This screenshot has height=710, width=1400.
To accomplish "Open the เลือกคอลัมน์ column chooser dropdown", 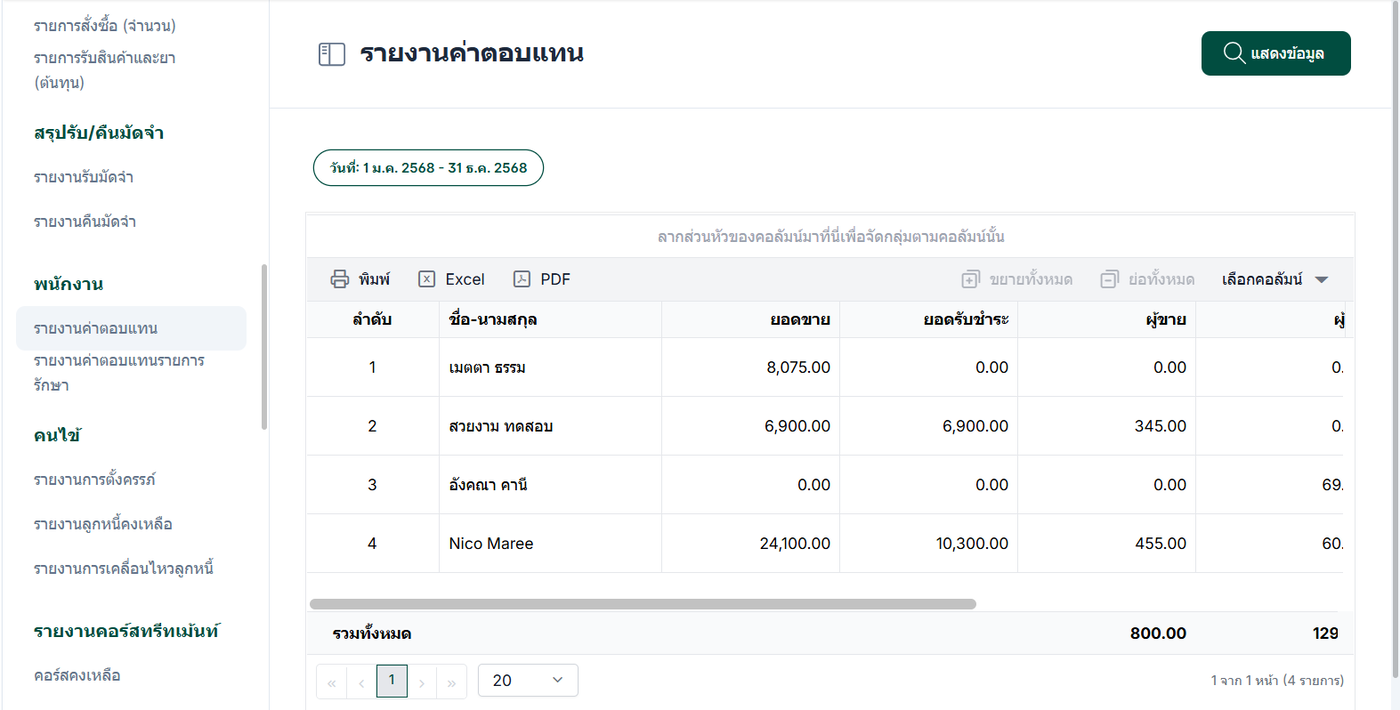I will pyautogui.click(x=1275, y=279).
